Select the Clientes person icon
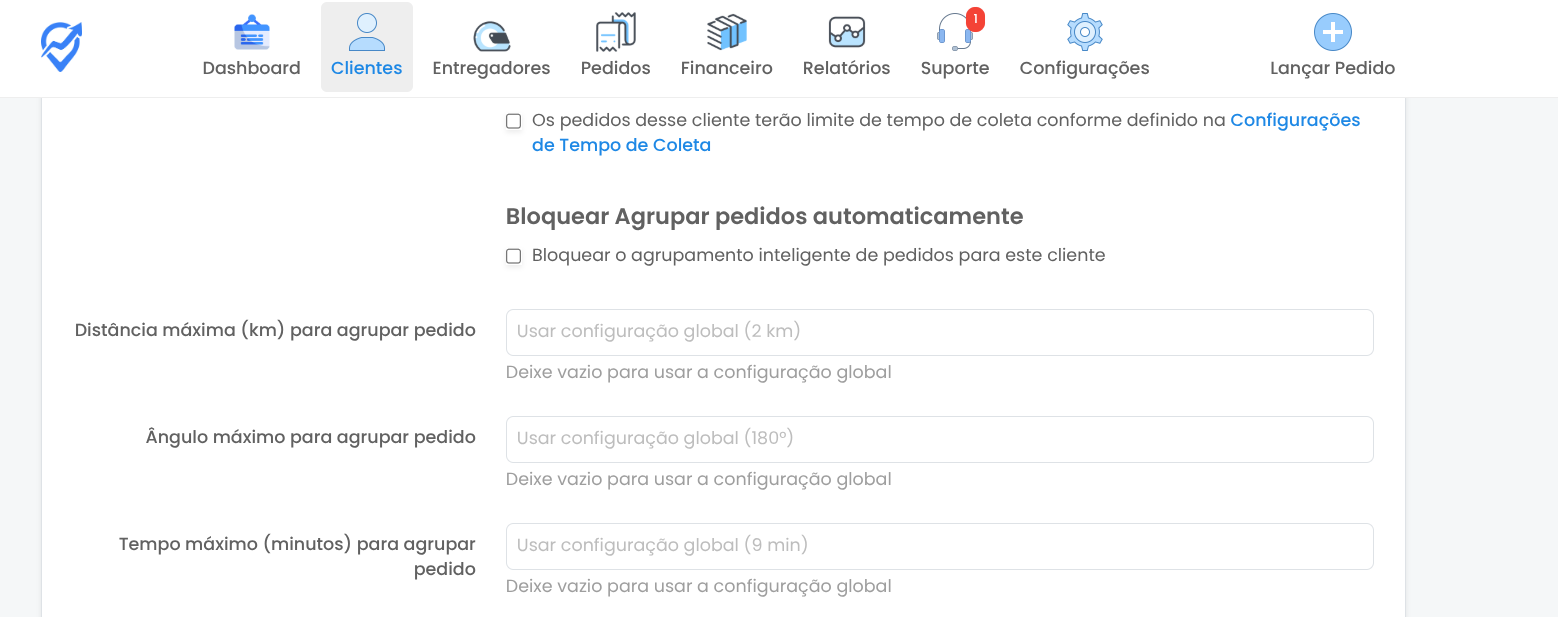The image size is (1558, 617). (366, 33)
